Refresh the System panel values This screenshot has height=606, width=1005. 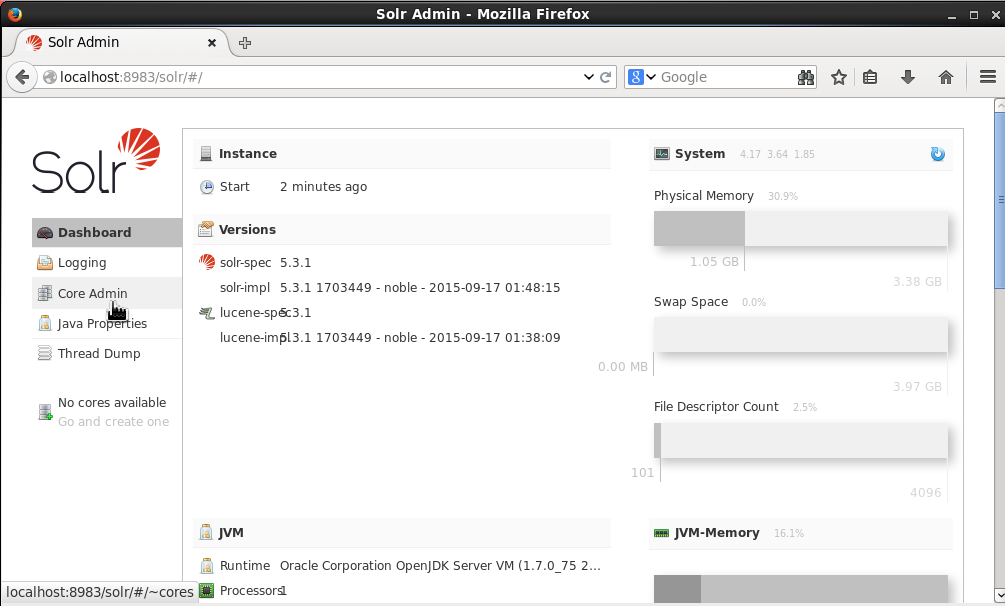point(938,154)
